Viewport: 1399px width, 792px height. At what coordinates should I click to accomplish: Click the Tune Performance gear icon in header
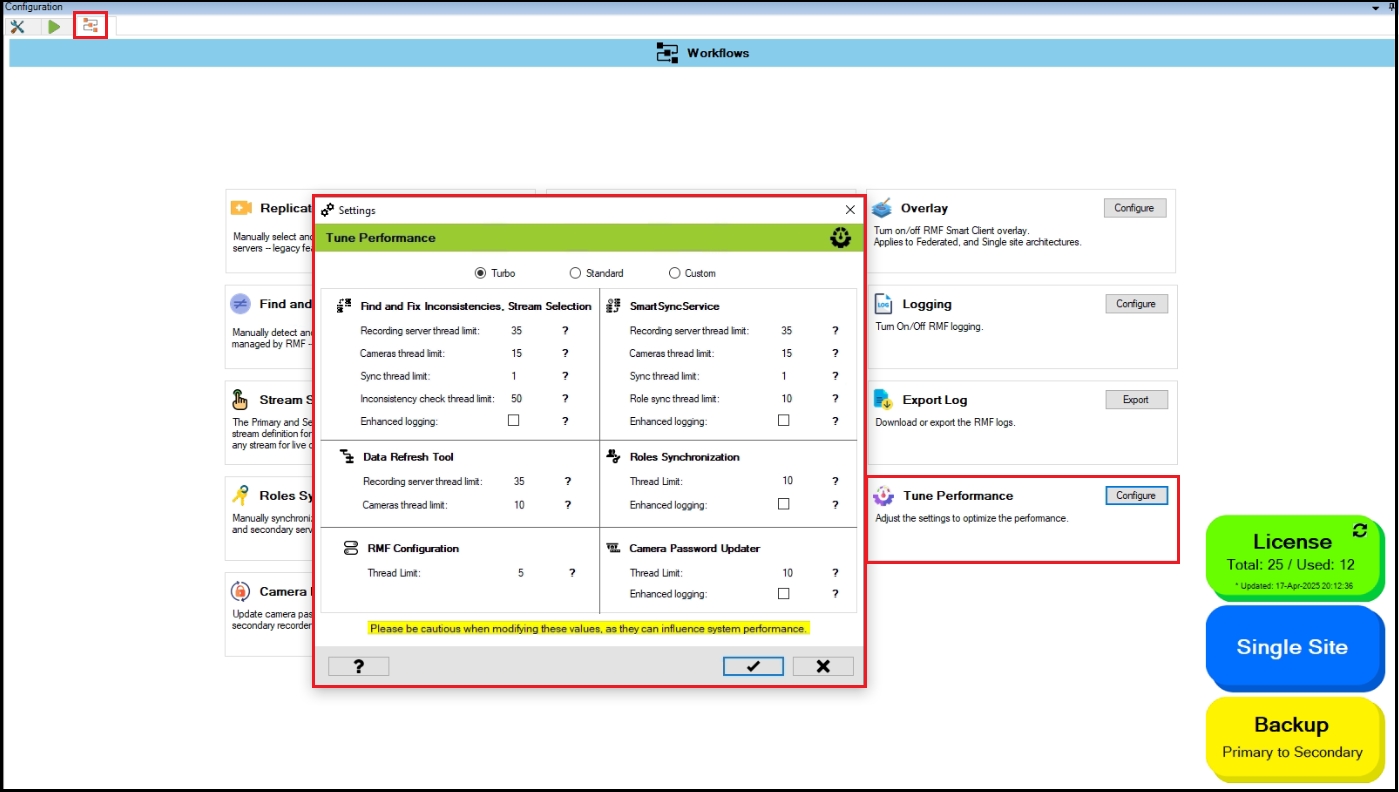coord(840,238)
